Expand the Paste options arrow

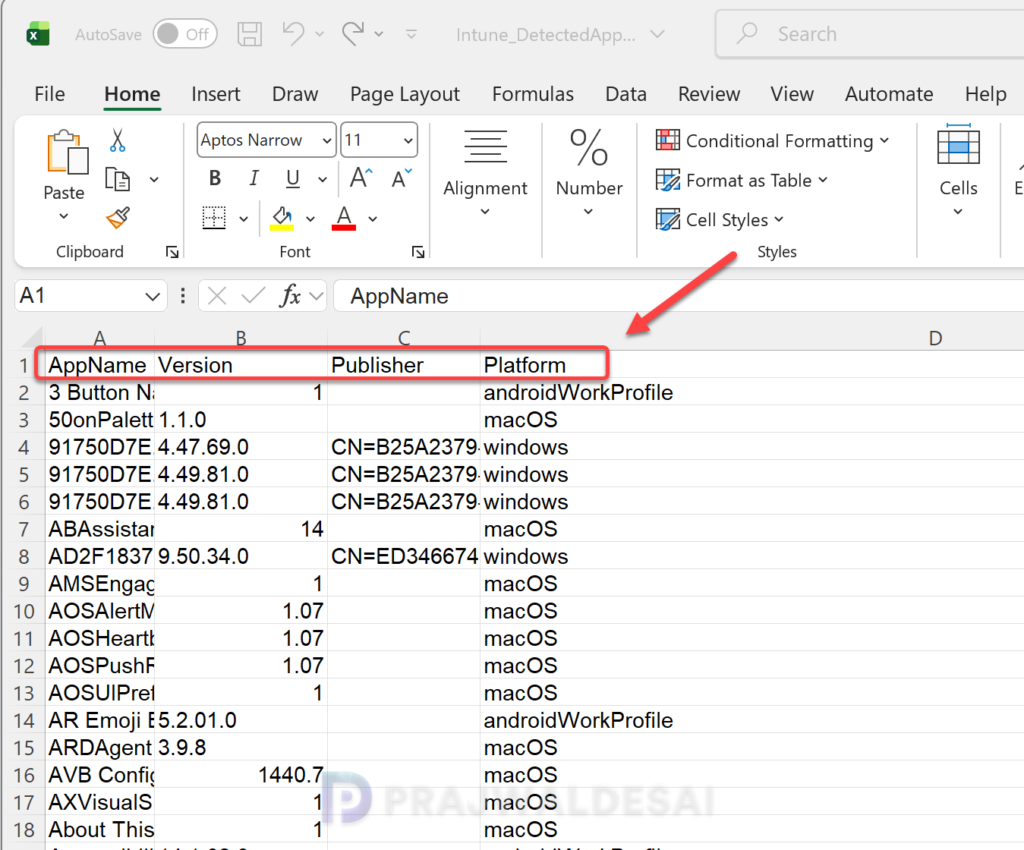[x=63, y=216]
